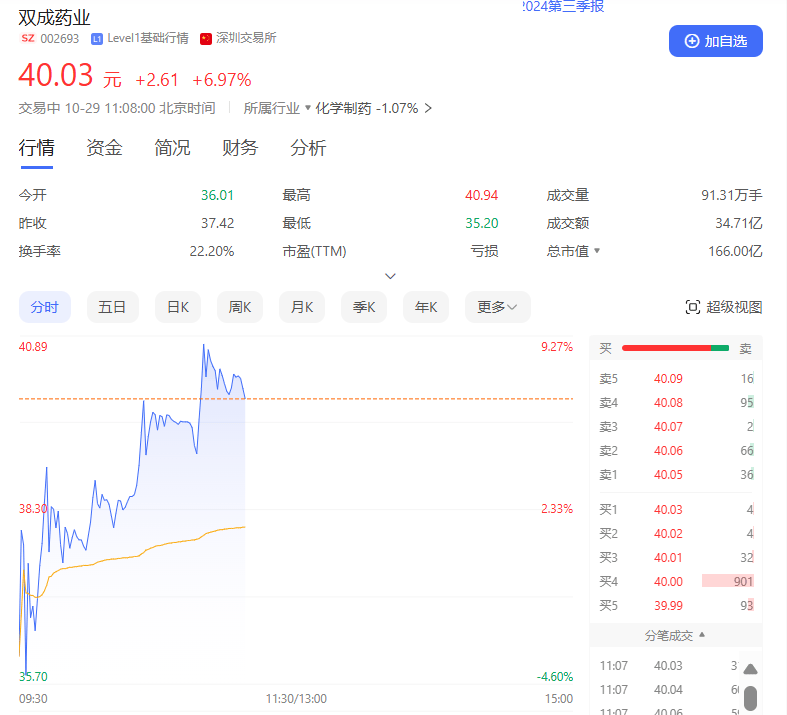Open the 更多 chart period dropdown
This screenshot has height=715, width=787.
pos(497,308)
